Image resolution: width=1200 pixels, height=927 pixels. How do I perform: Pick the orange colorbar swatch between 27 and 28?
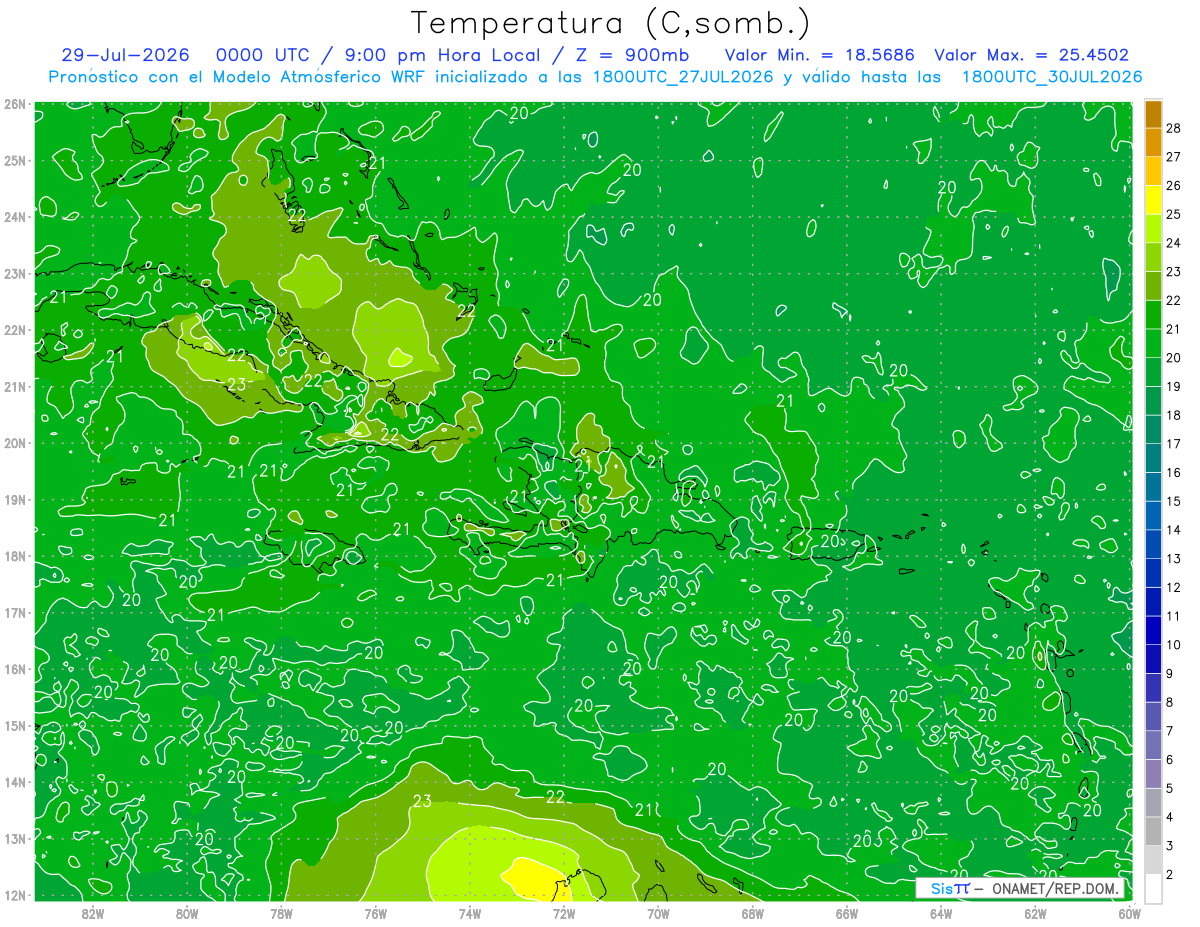click(1153, 143)
